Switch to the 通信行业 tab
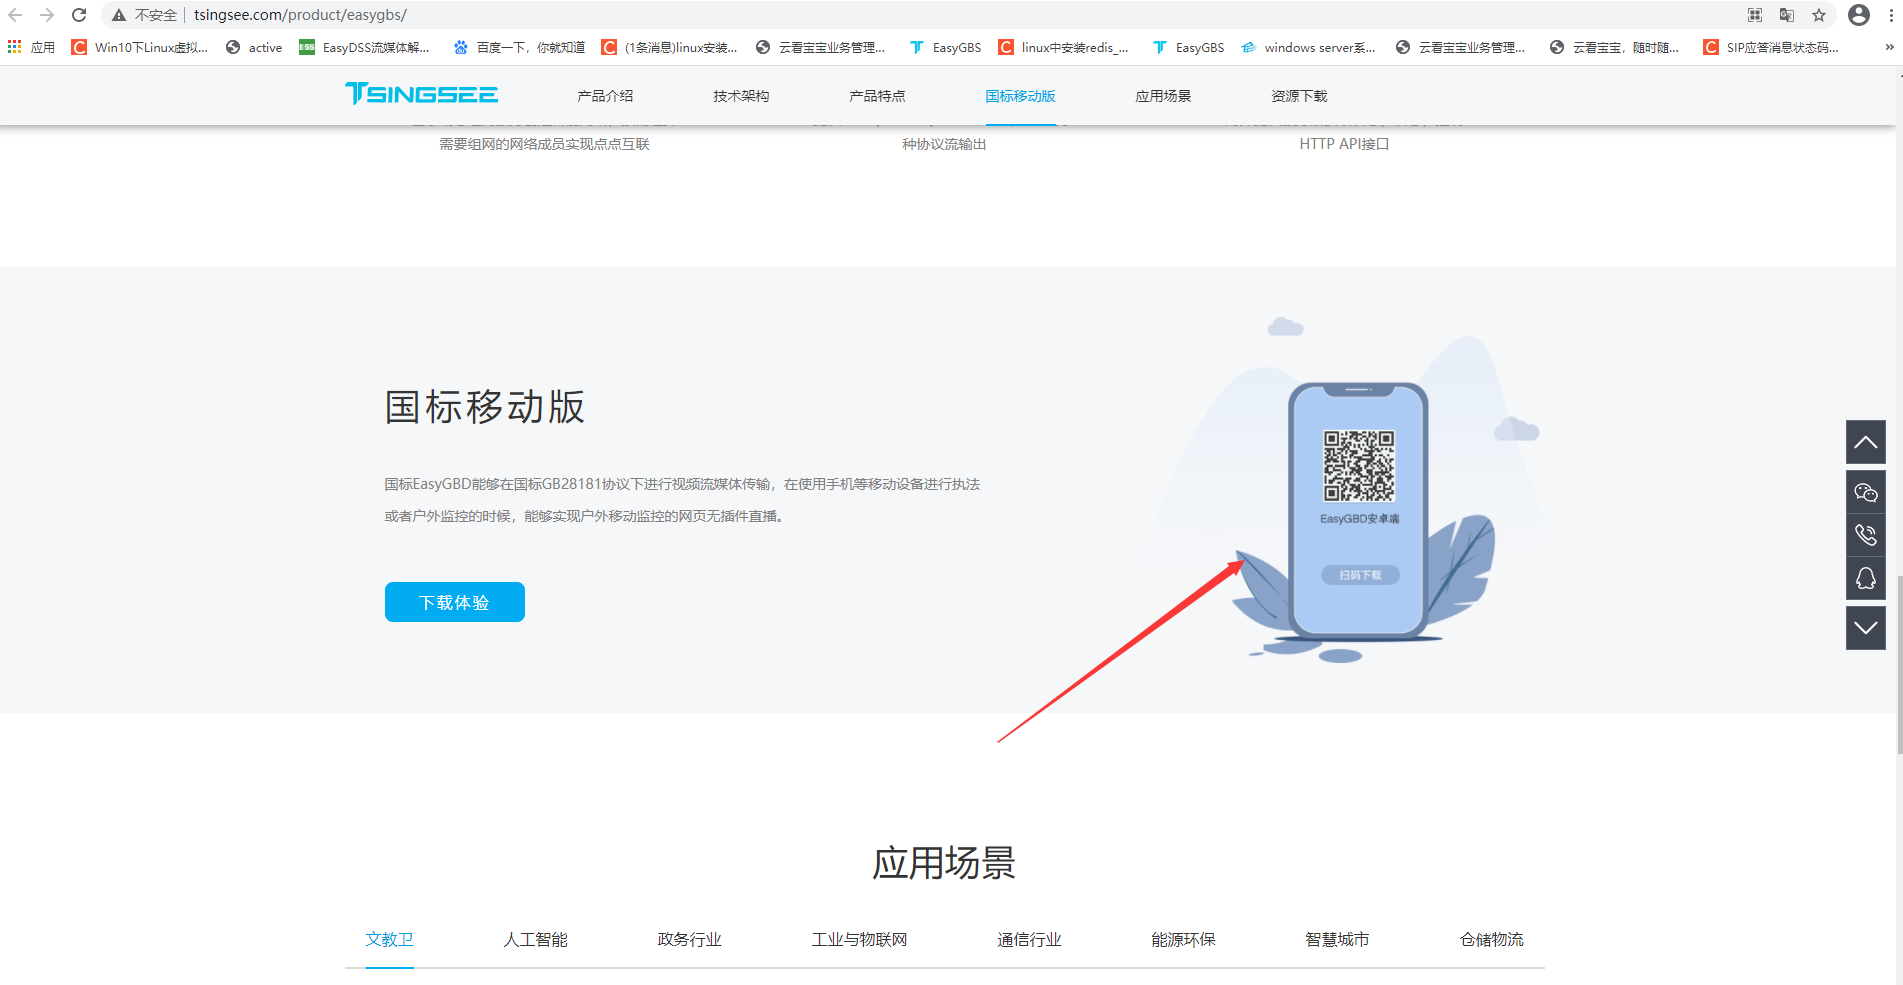The image size is (1903, 985). pos(1029,939)
